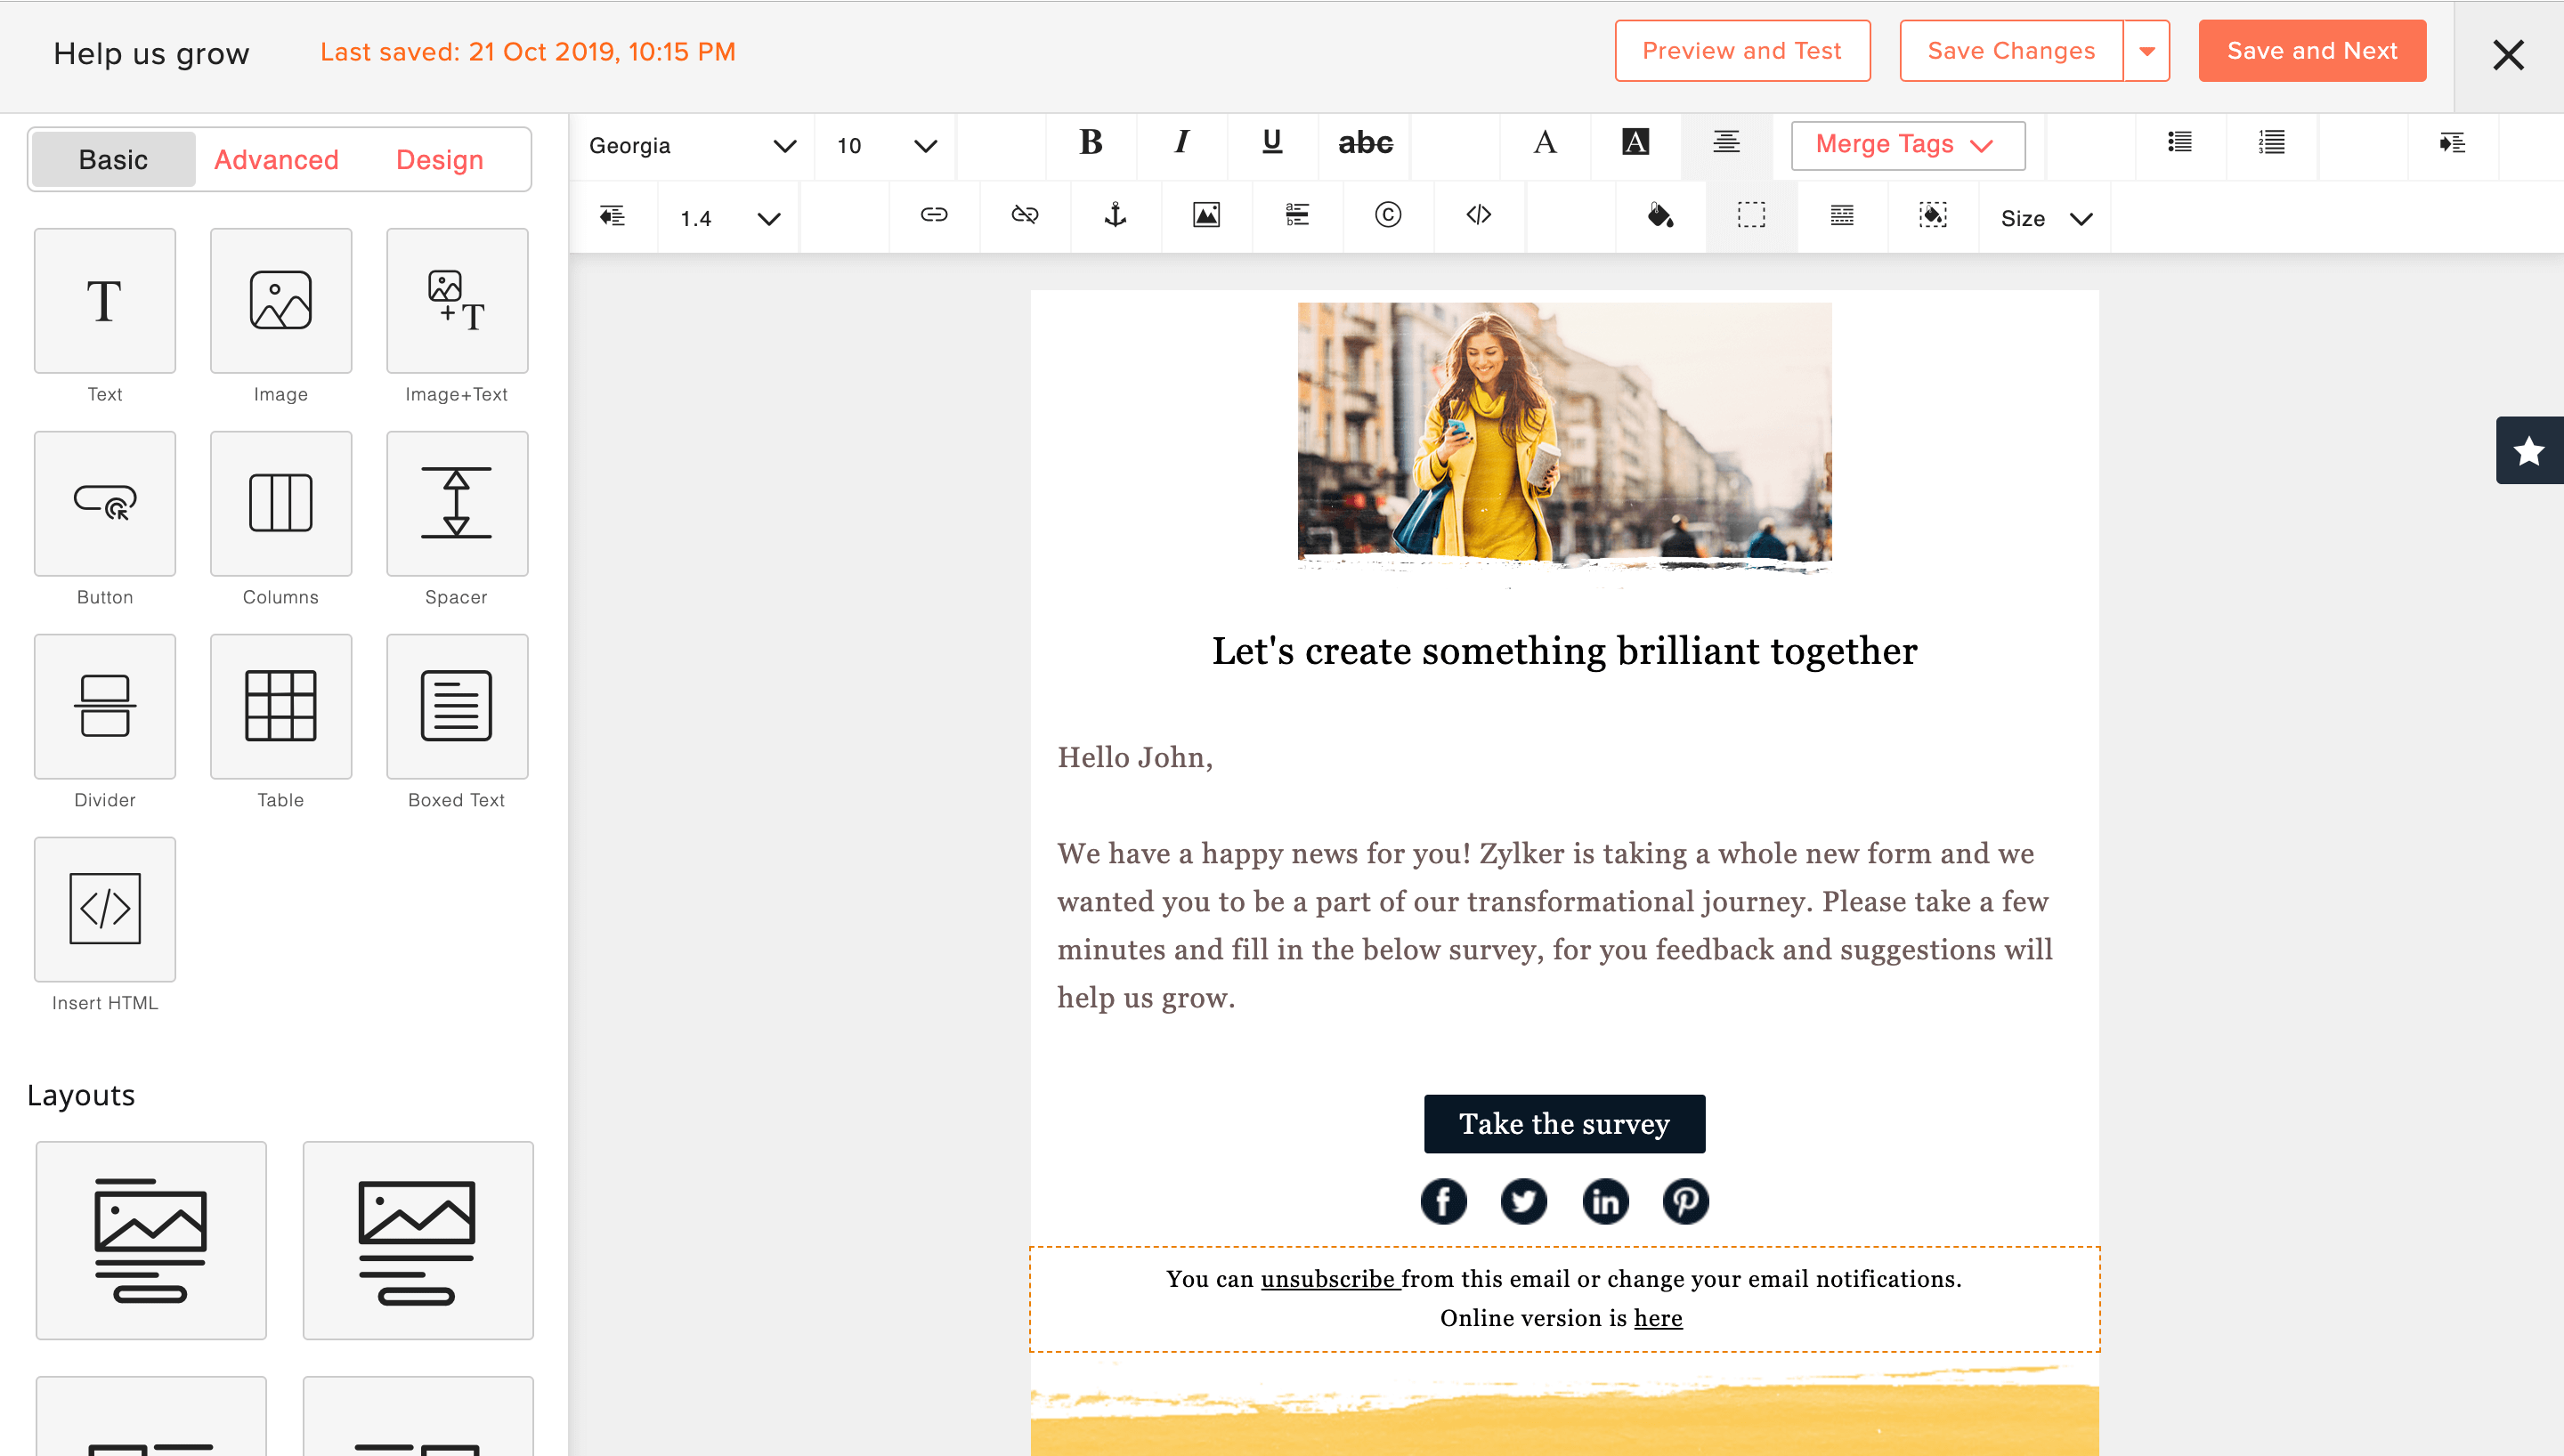Click the copyright special character icon
2564x1456 pixels.
[1388, 215]
